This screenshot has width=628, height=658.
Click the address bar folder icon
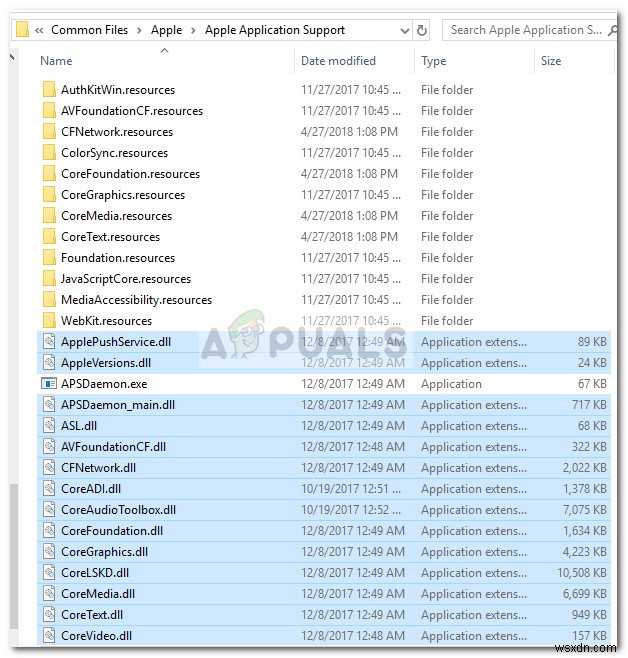point(22,30)
